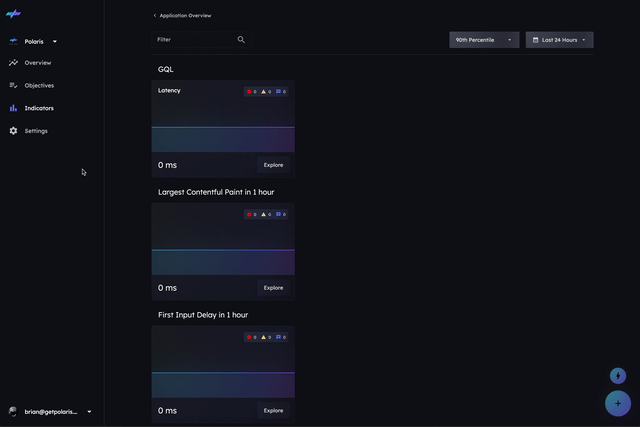Open Objectives in the sidebar
This screenshot has height=427, width=640.
tap(39, 85)
